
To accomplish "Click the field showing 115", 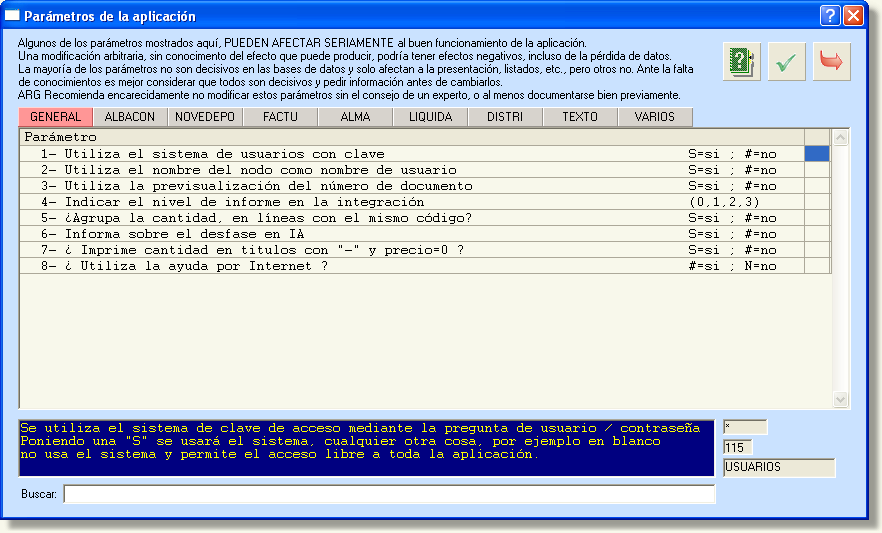I will pyautogui.click(x=738, y=447).
